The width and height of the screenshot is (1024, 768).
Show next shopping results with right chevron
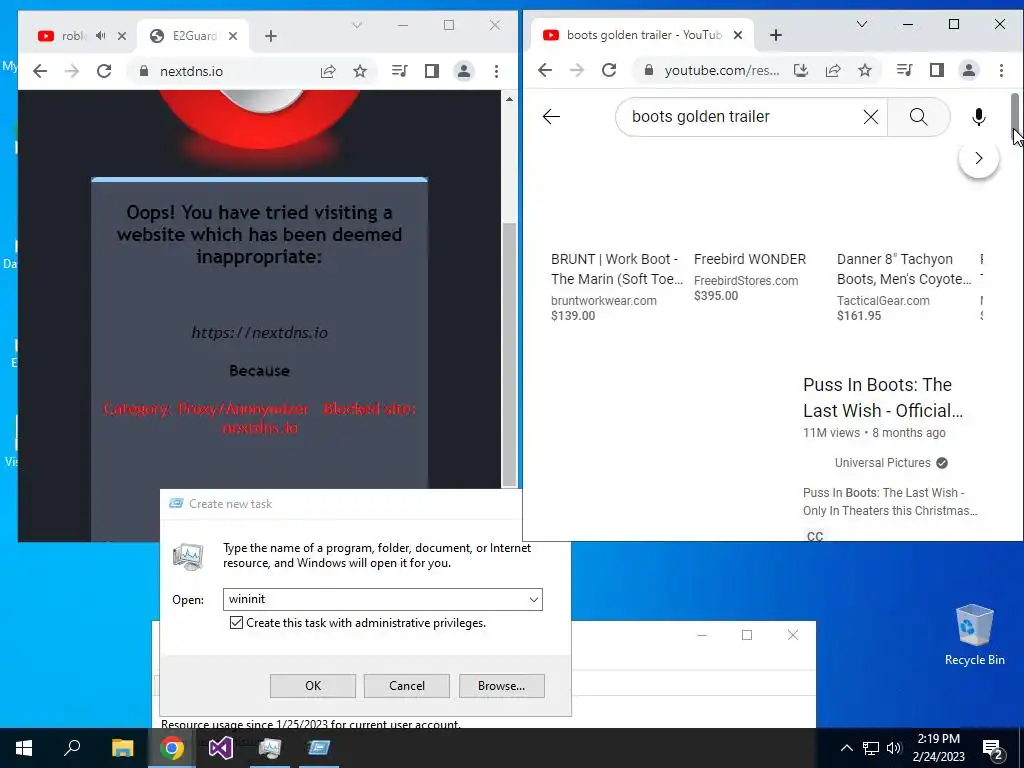pyautogui.click(x=978, y=158)
